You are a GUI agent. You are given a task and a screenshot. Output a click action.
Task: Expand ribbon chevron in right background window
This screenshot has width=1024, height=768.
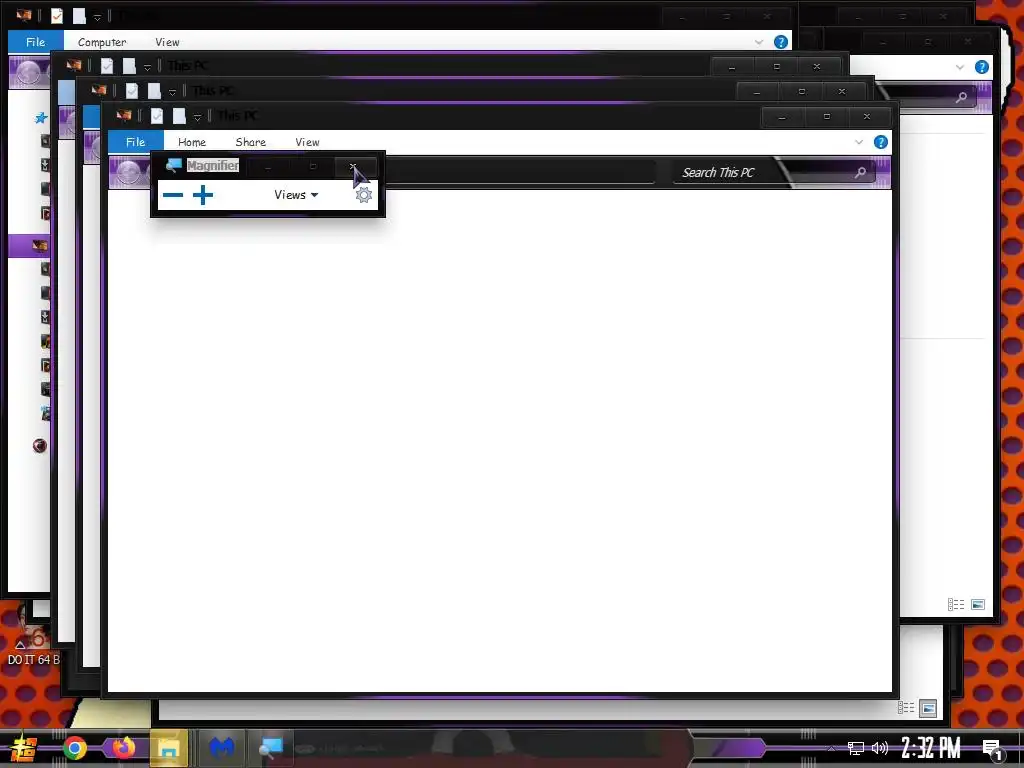pyautogui.click(x=959, y=67)
